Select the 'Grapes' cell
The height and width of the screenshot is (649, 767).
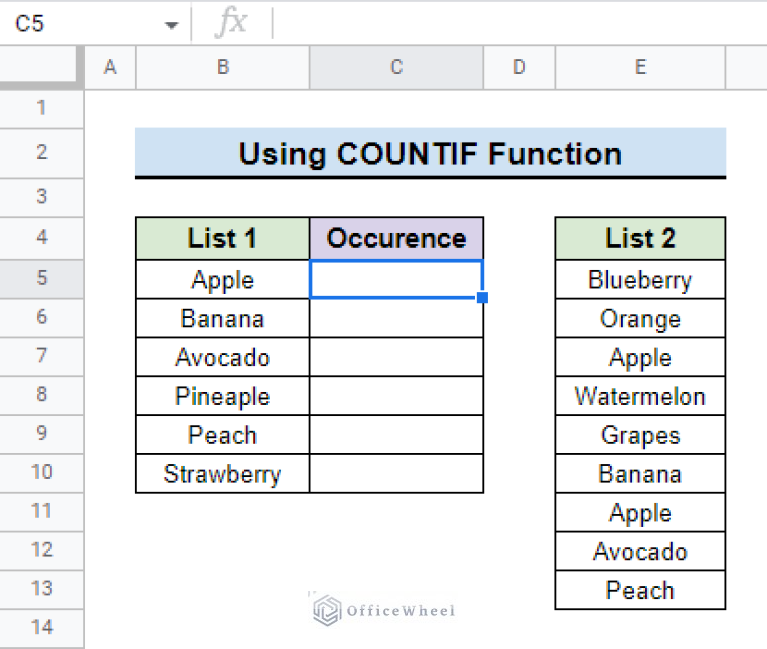[640, 435]
